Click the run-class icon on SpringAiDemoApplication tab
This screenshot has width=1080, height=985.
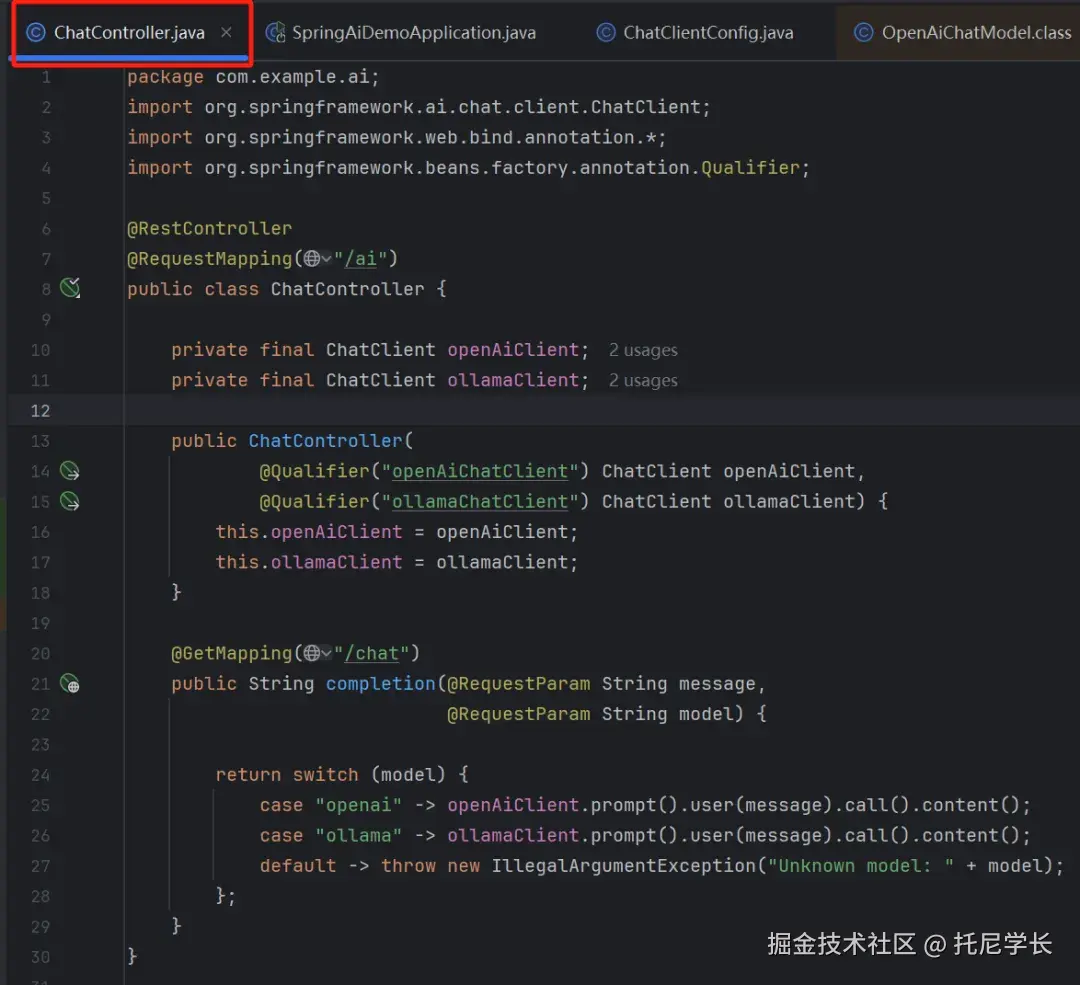275,32
